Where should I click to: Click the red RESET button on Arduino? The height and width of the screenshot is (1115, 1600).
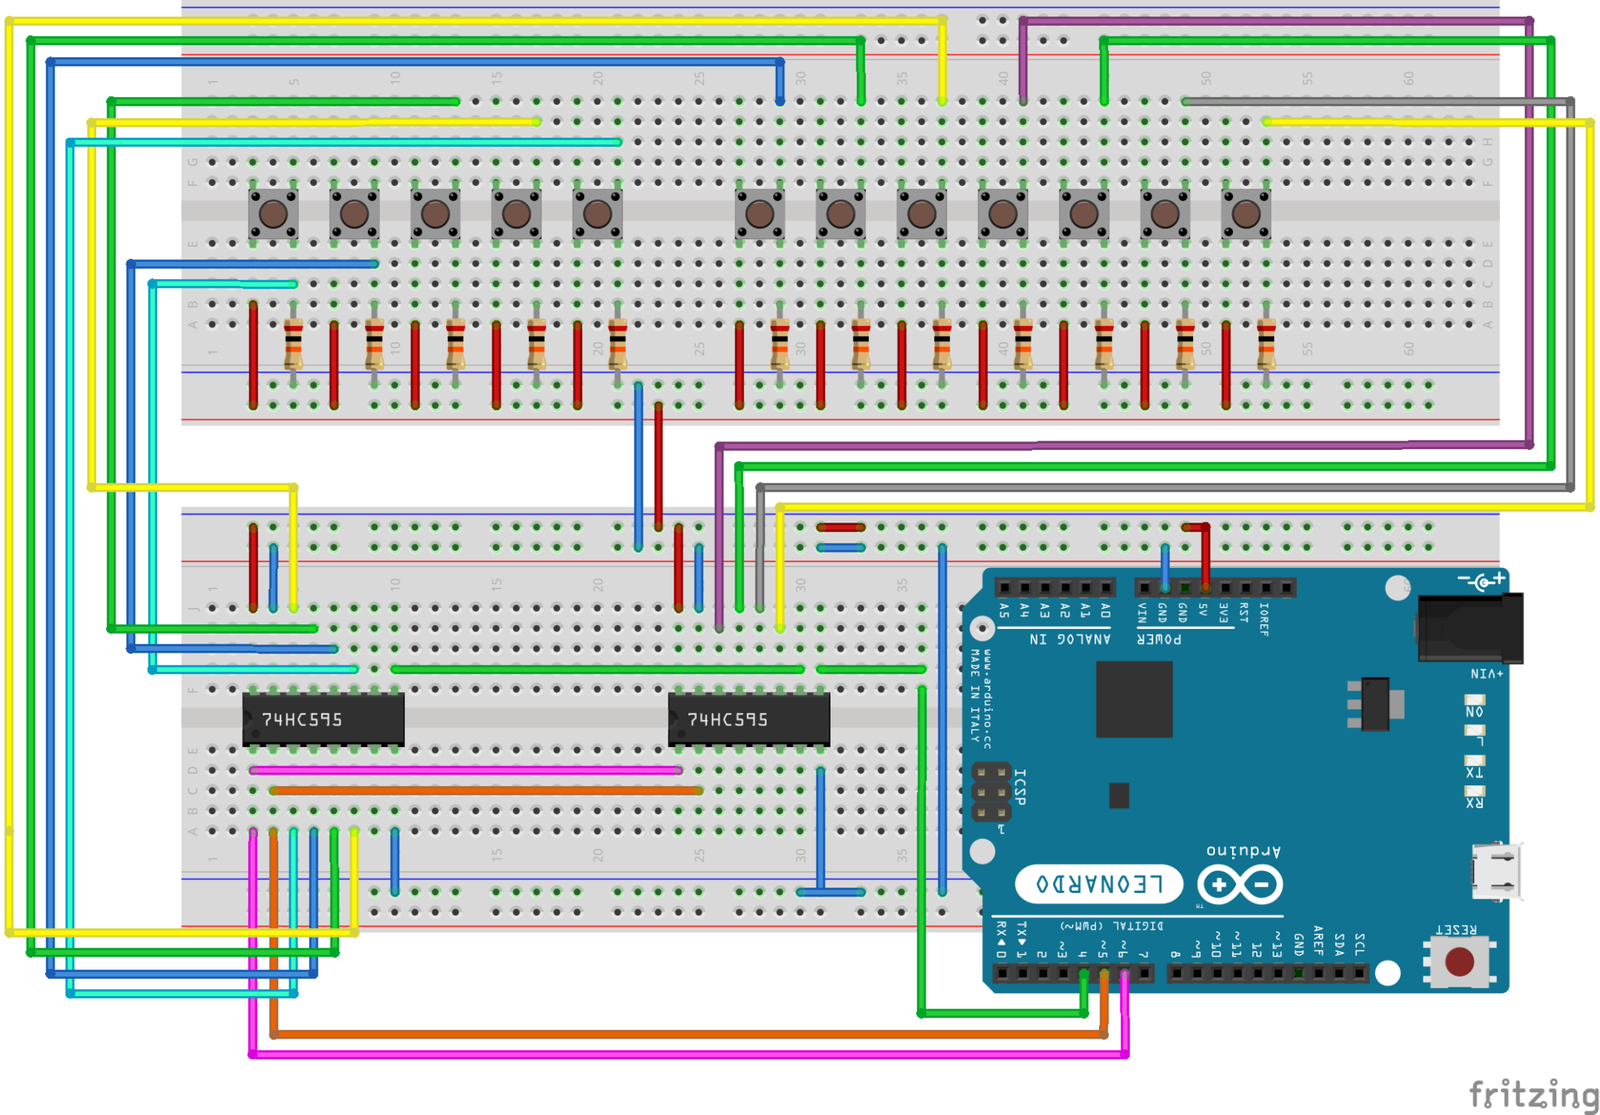click(1459, 962)
